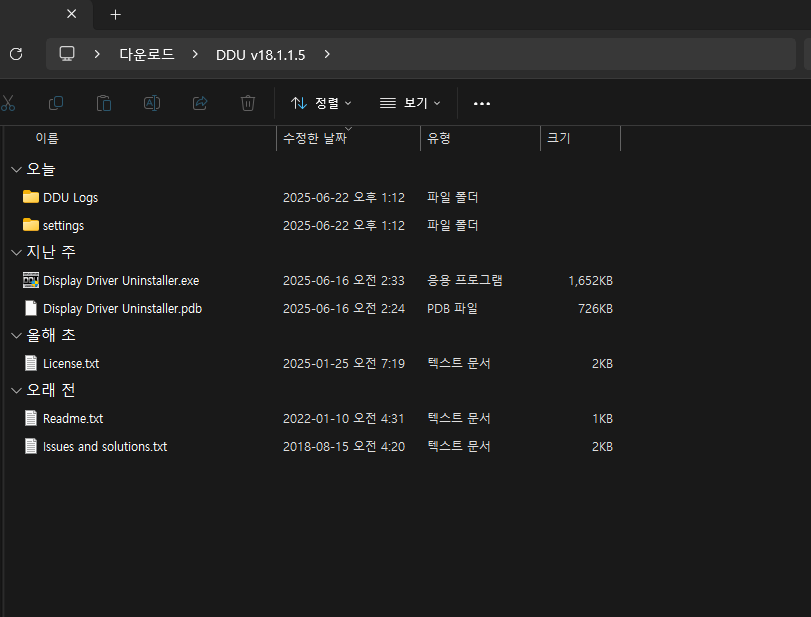Click the 1KB size of Readme.txt
The width and height of the screenshot is (811, 617).
click(603, 418)
